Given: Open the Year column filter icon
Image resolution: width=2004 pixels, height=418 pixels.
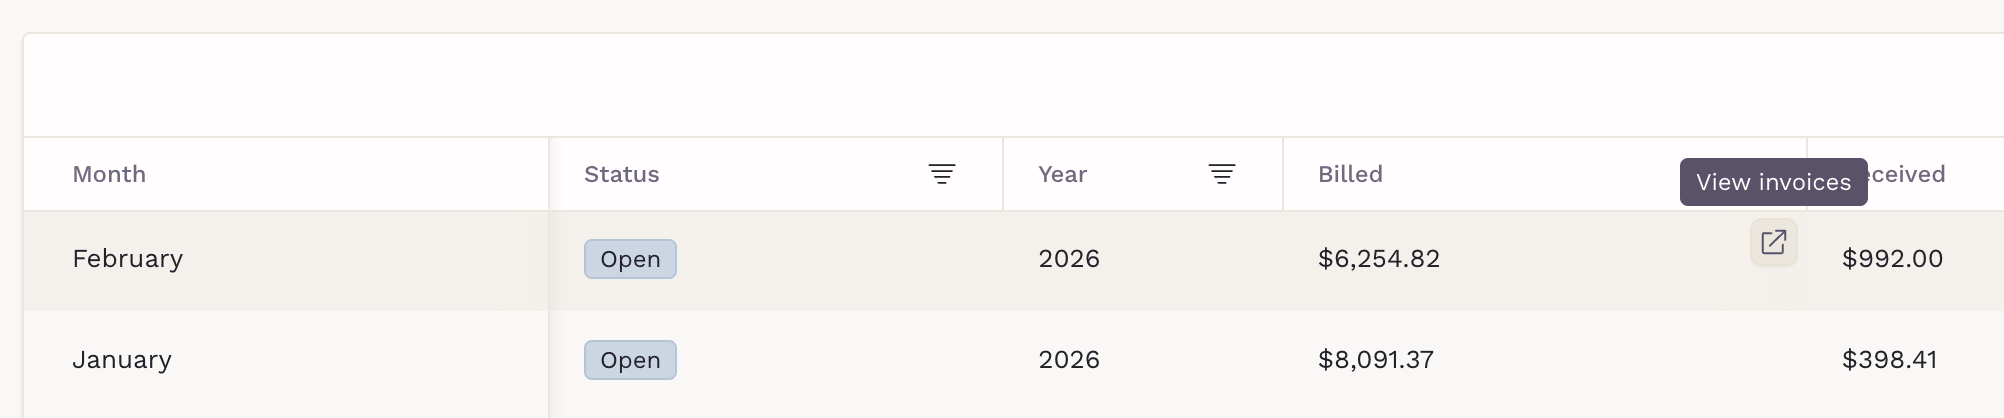Looking at the screenshot, I should (x=1221, y=174).
